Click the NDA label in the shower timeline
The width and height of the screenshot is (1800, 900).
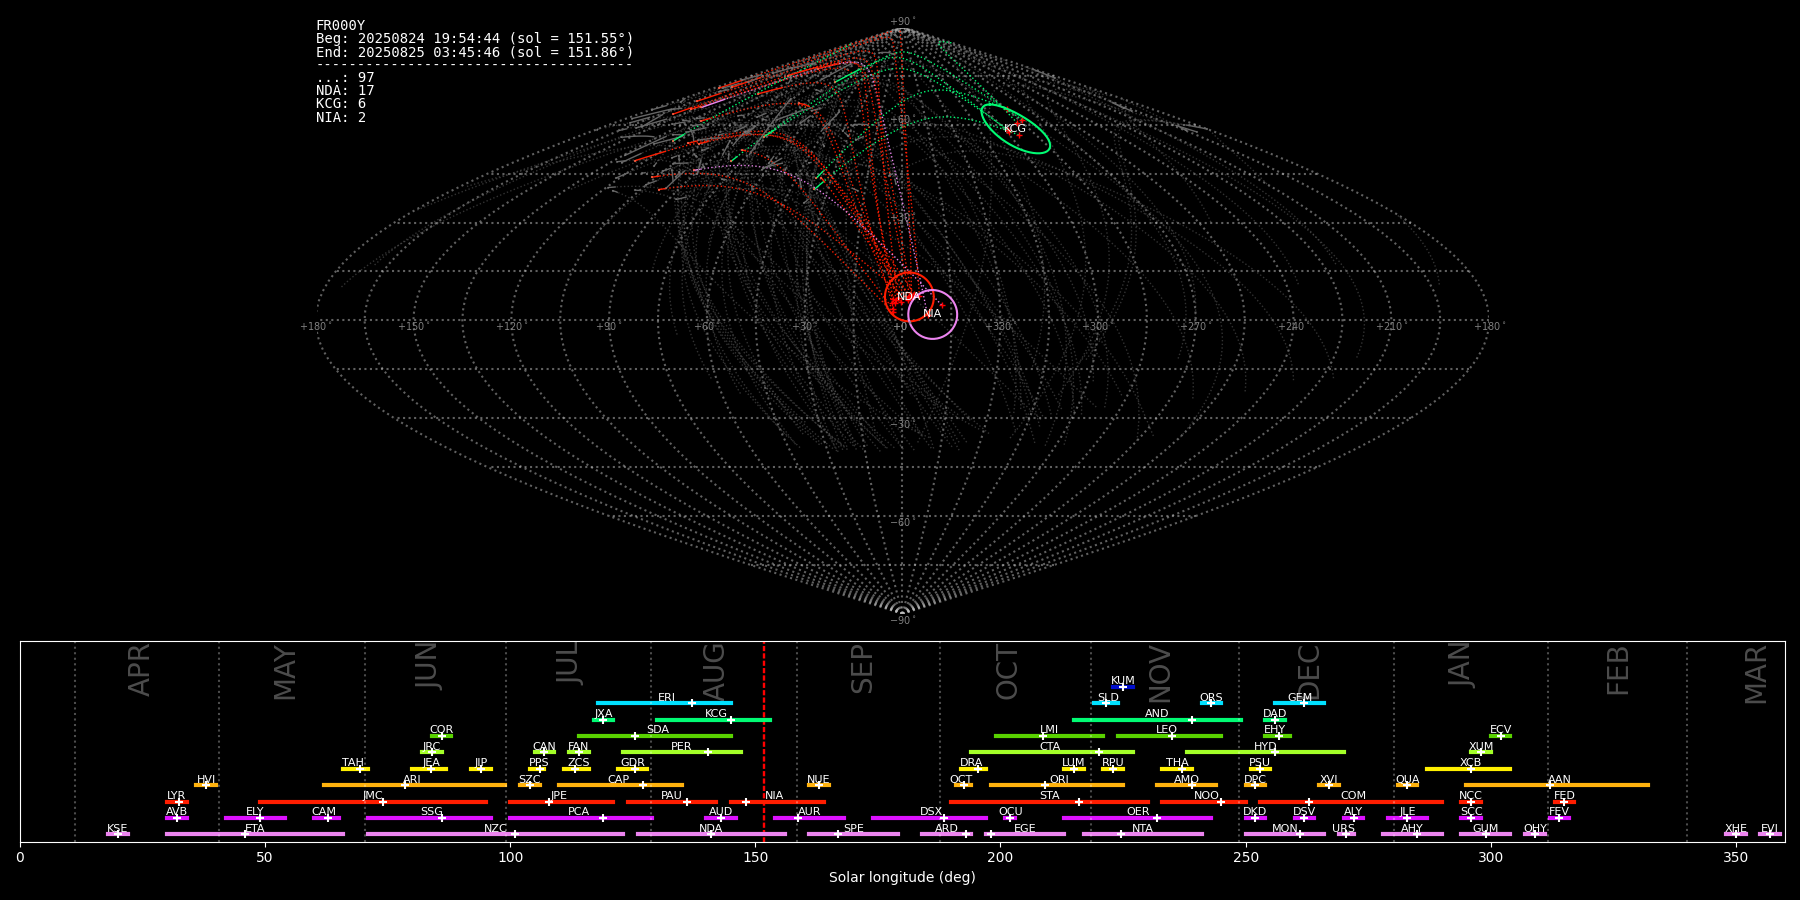[x=711, y=829]
